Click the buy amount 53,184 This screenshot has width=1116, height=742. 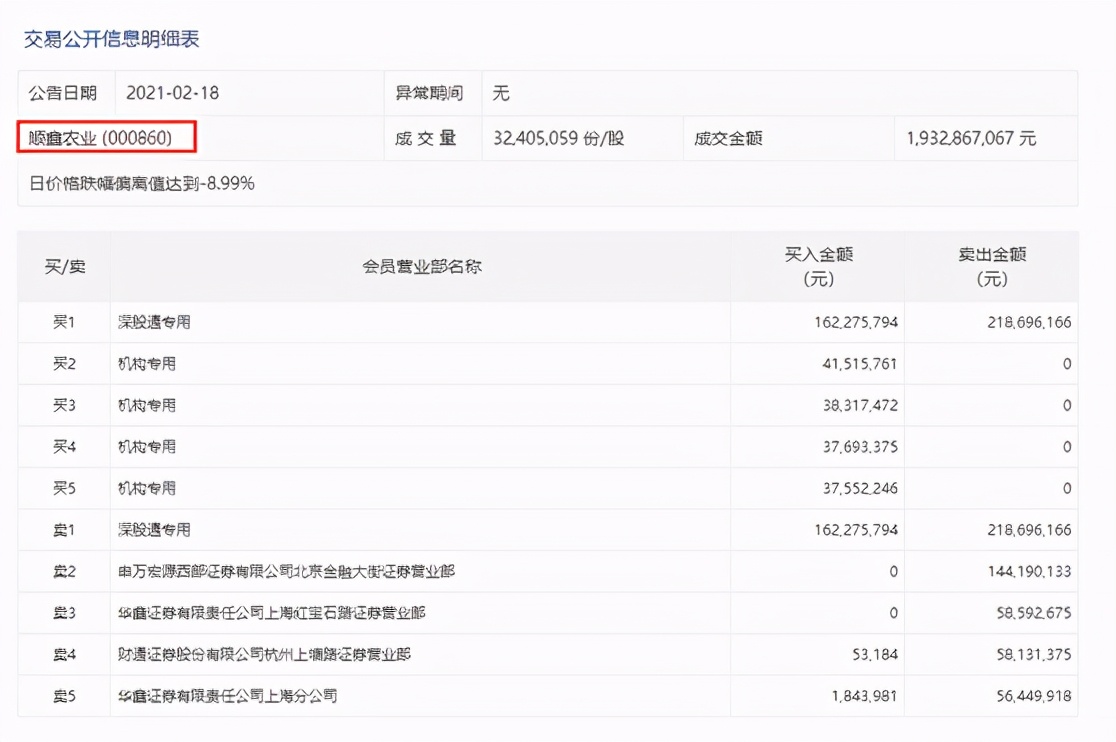point(875,654)
